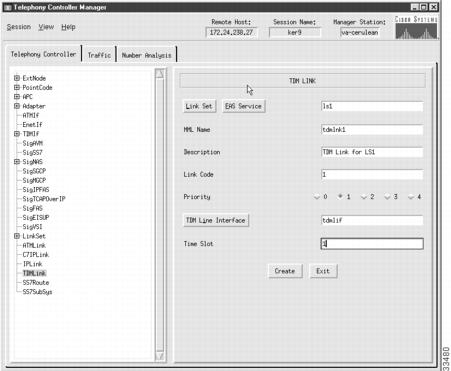Switch to the Telephony Controller tab
The image size is (451, 371).
(x=43, y=54)
